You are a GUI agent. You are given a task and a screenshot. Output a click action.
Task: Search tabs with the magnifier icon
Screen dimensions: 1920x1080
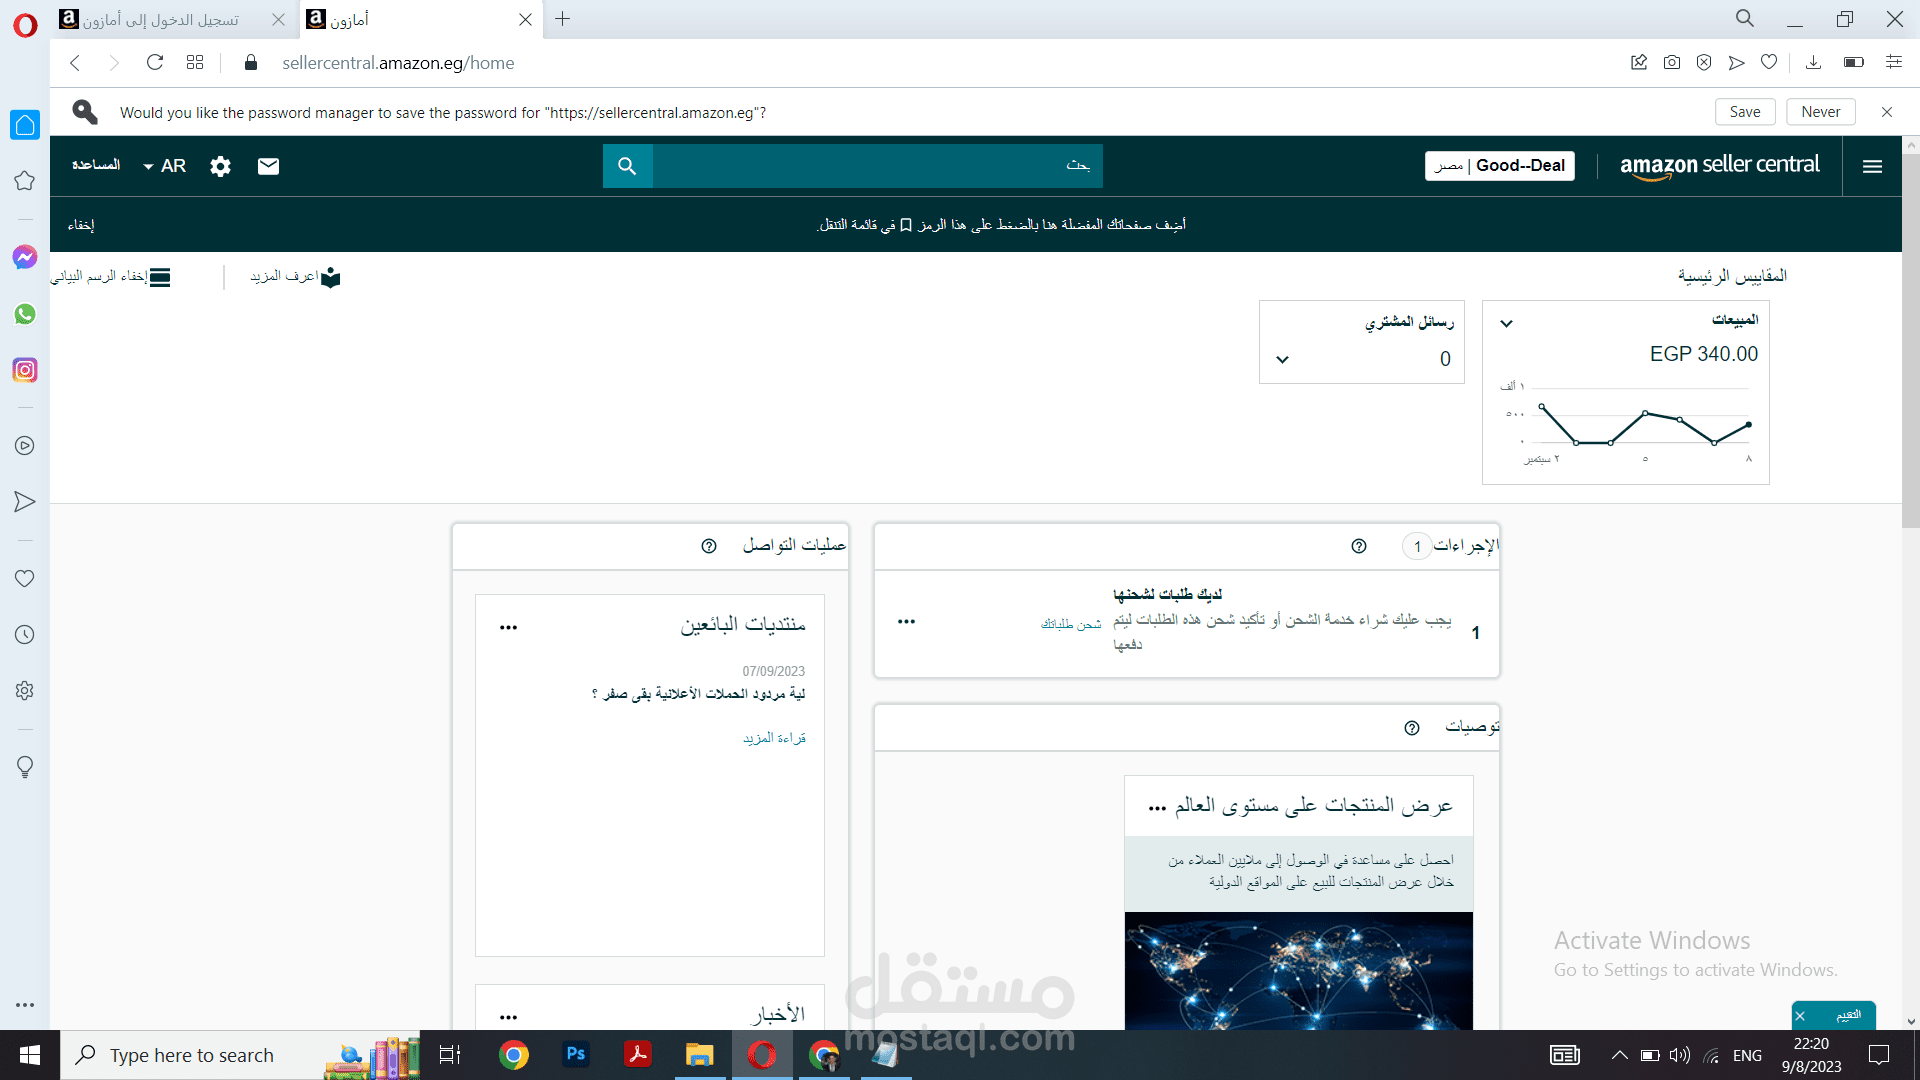[1745, 19]
